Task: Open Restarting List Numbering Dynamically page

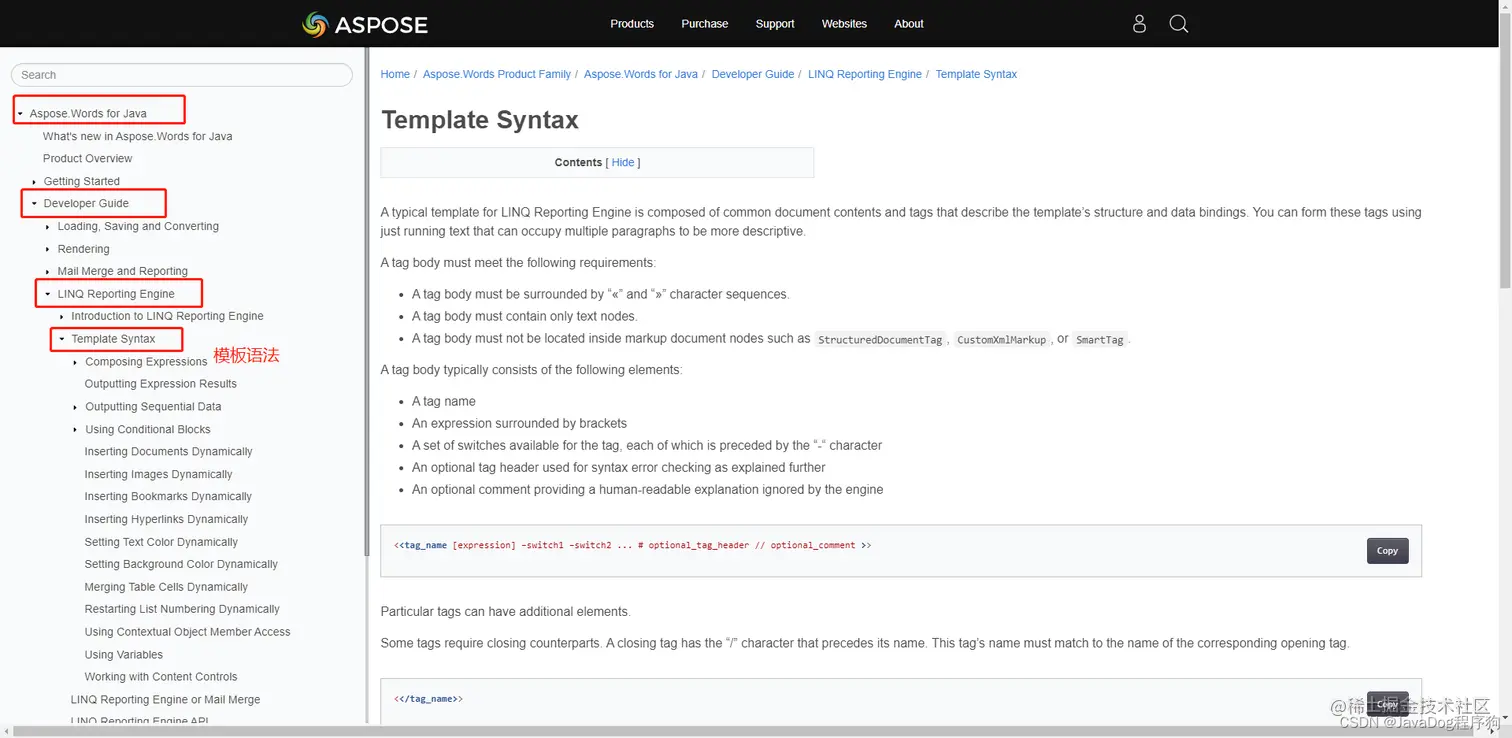Action: coord(182,609)
